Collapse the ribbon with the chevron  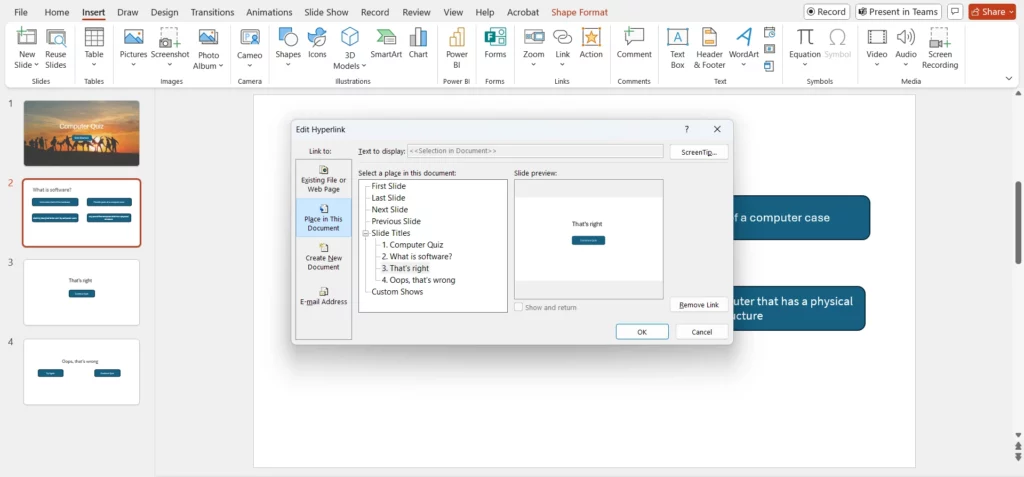click(1008, 78)
